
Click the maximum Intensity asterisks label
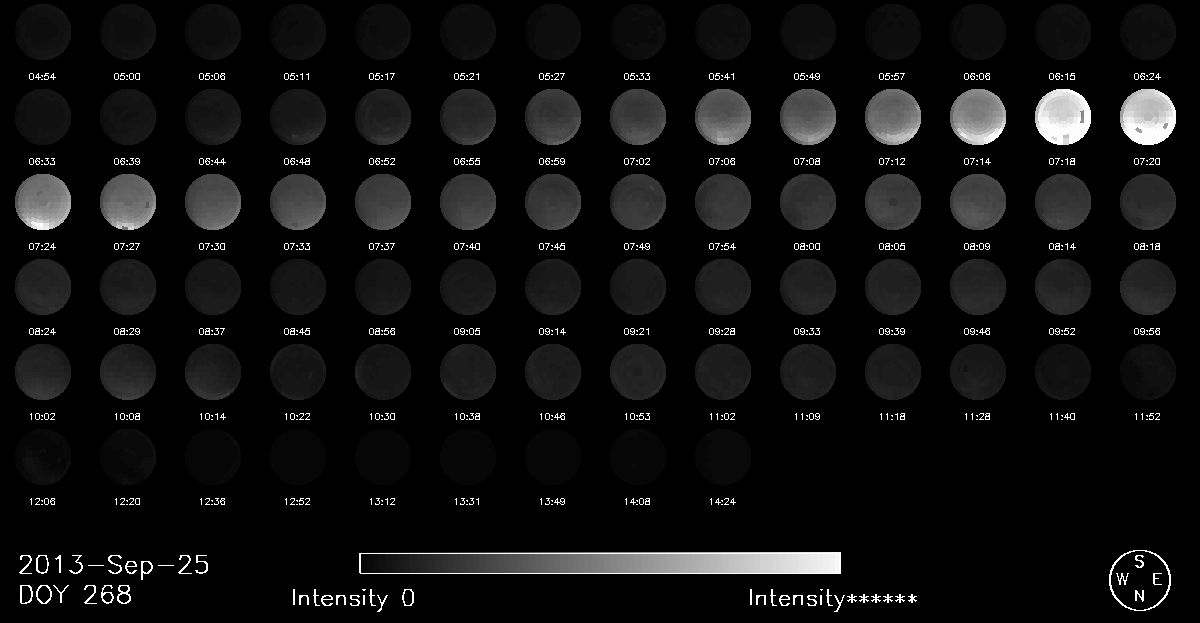pos(832,599)
